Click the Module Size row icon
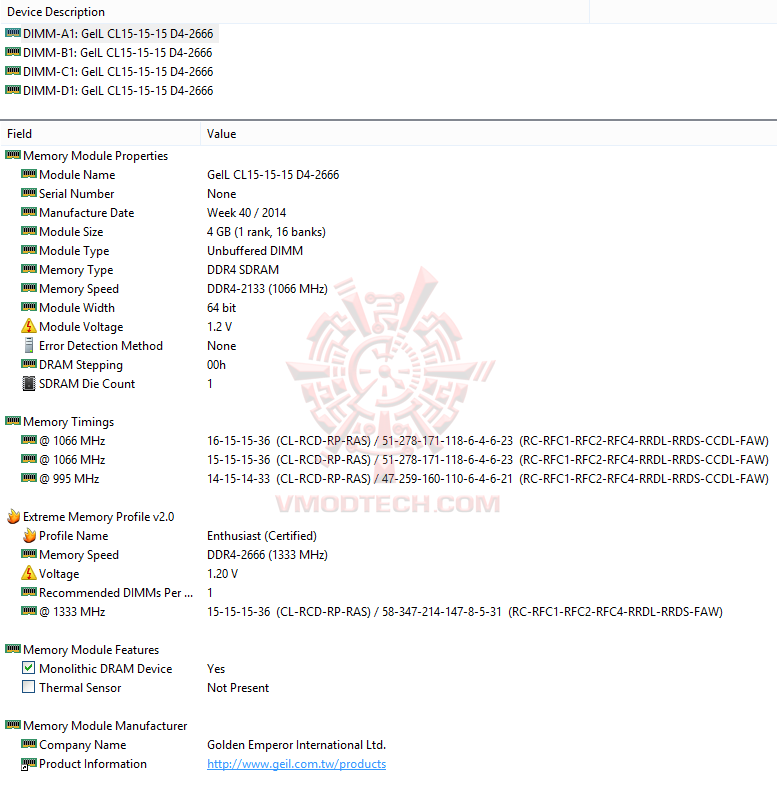Image resolution: width=777 pixels, height=812 pixels. point(29,231)
